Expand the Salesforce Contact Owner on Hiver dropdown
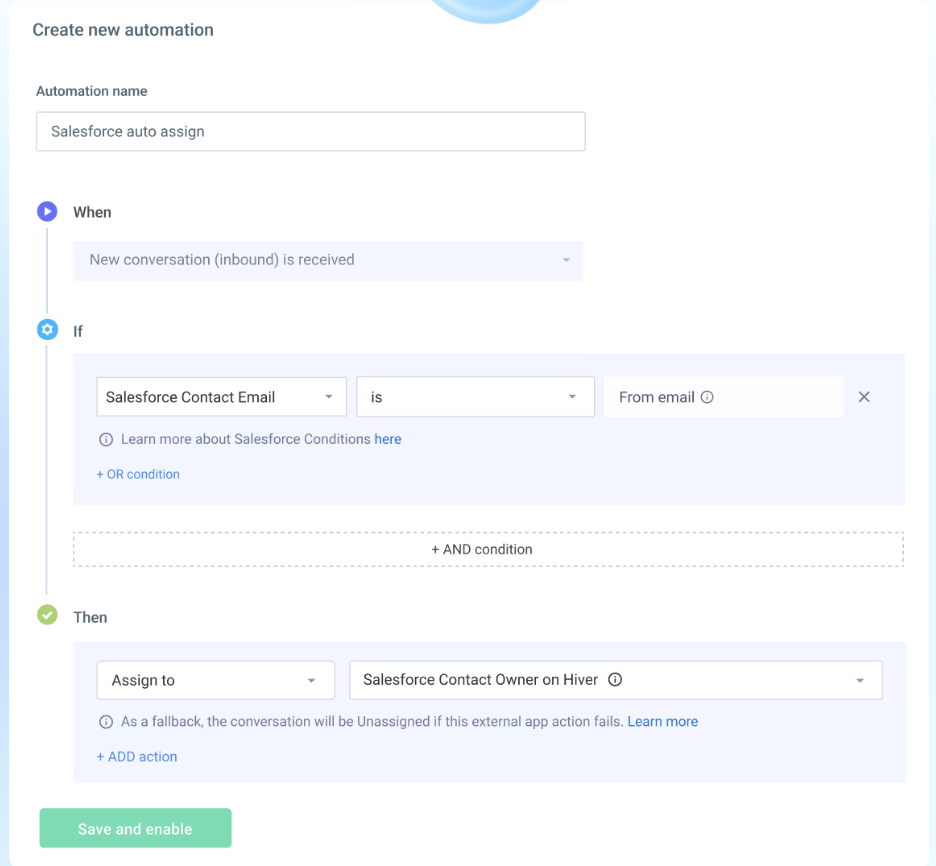The width and height of the screenshot is (936, 866). pyautogui.click(x=859, y=680)
